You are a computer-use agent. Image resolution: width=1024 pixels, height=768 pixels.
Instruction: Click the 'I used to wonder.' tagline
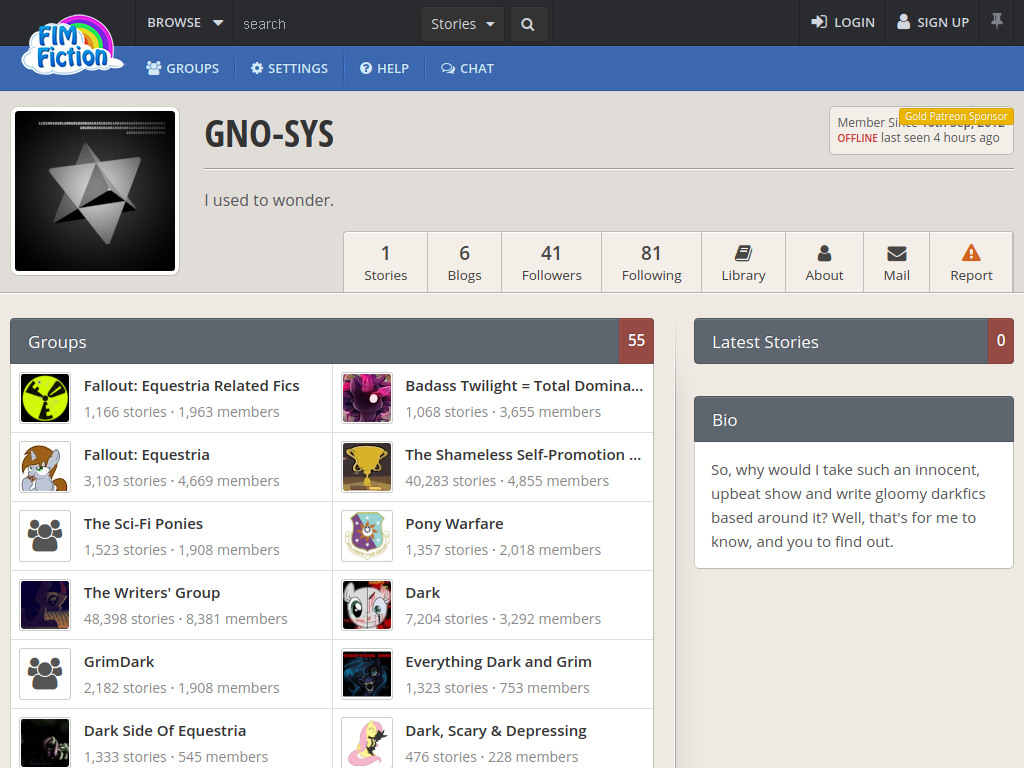(x=269, y=200)
